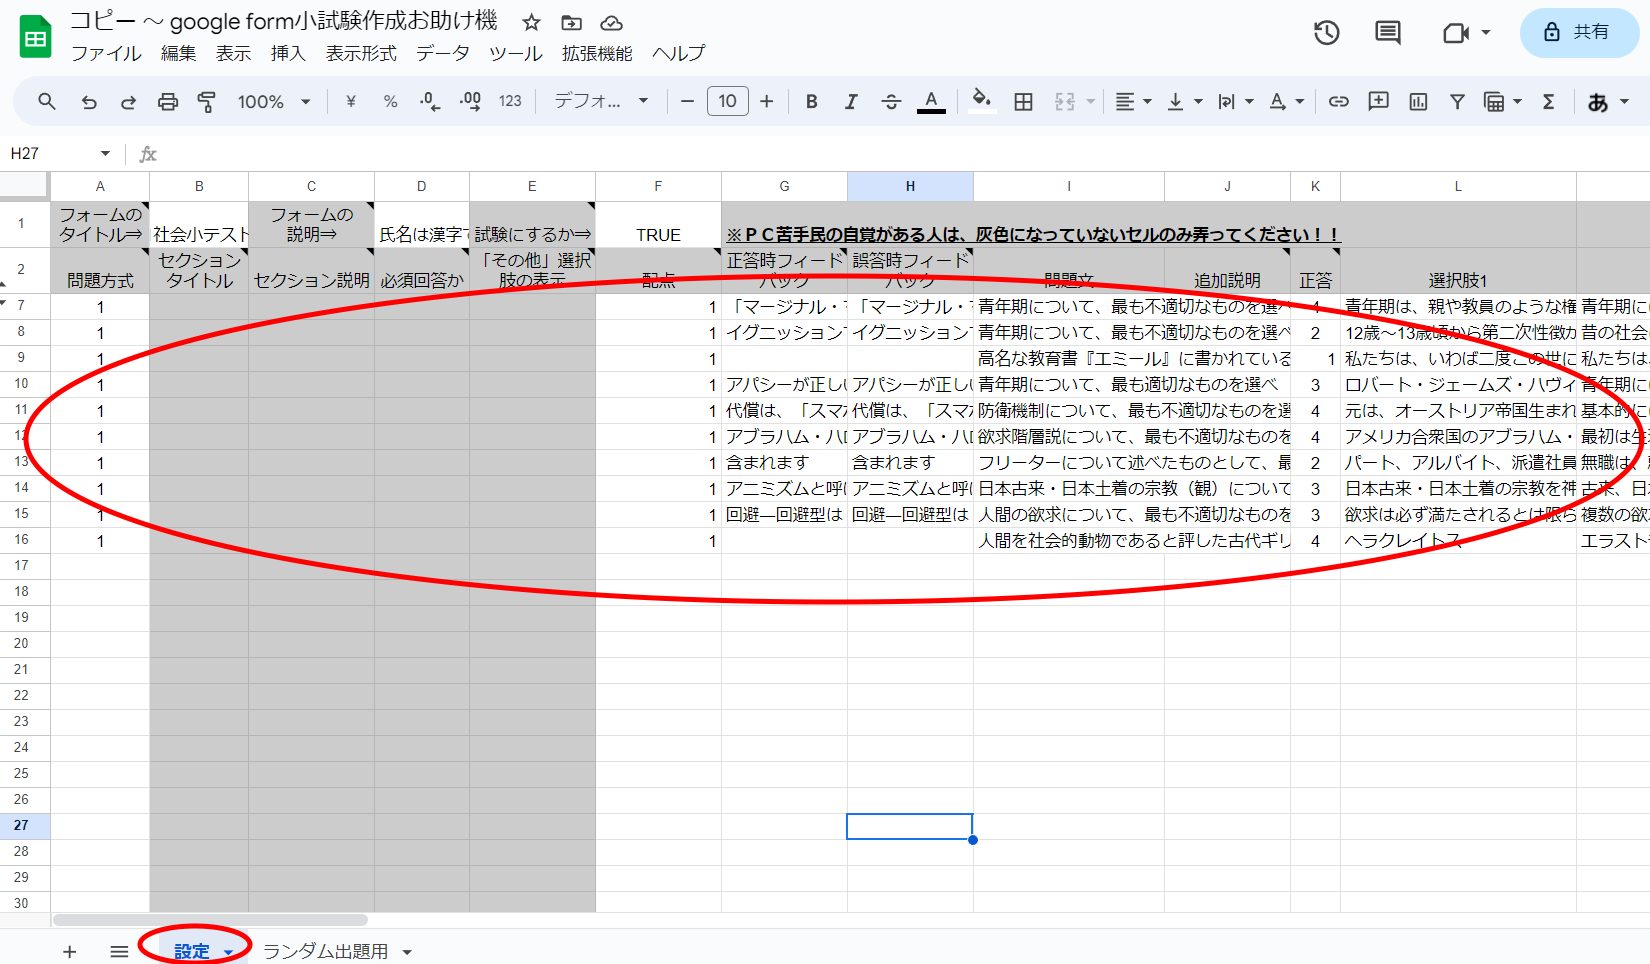
Task: Click the 共有 share button
Action: click(1579, 32)
